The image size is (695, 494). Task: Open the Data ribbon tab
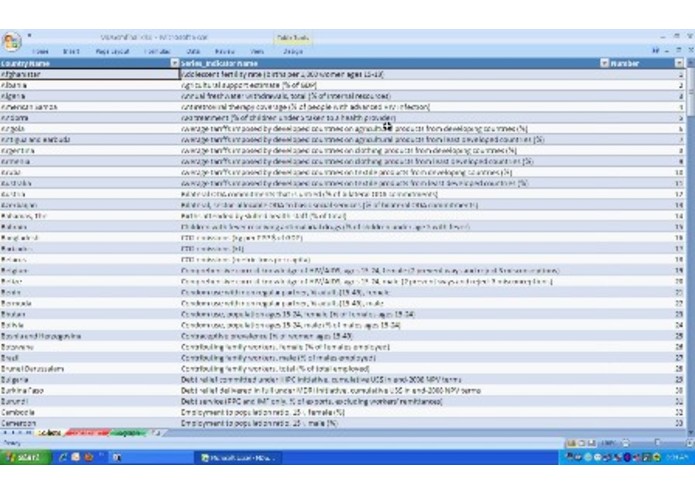pos(193,51)
